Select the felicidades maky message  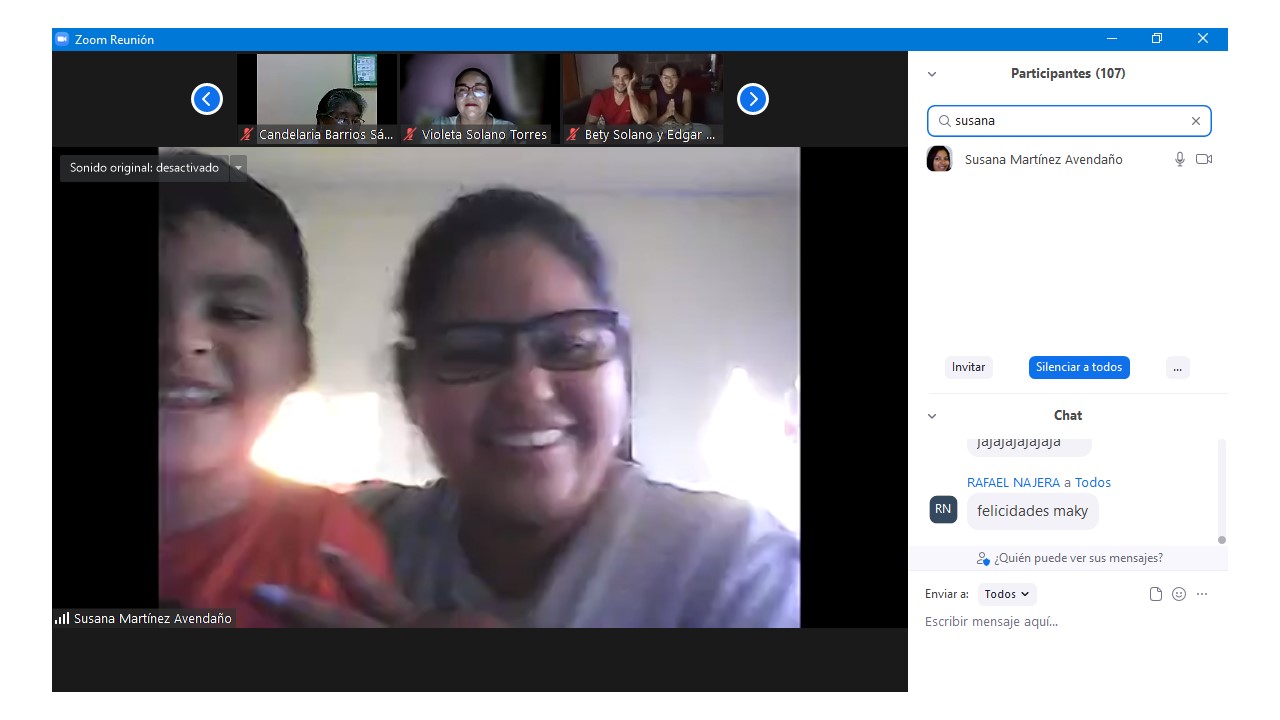point(1032,511)
